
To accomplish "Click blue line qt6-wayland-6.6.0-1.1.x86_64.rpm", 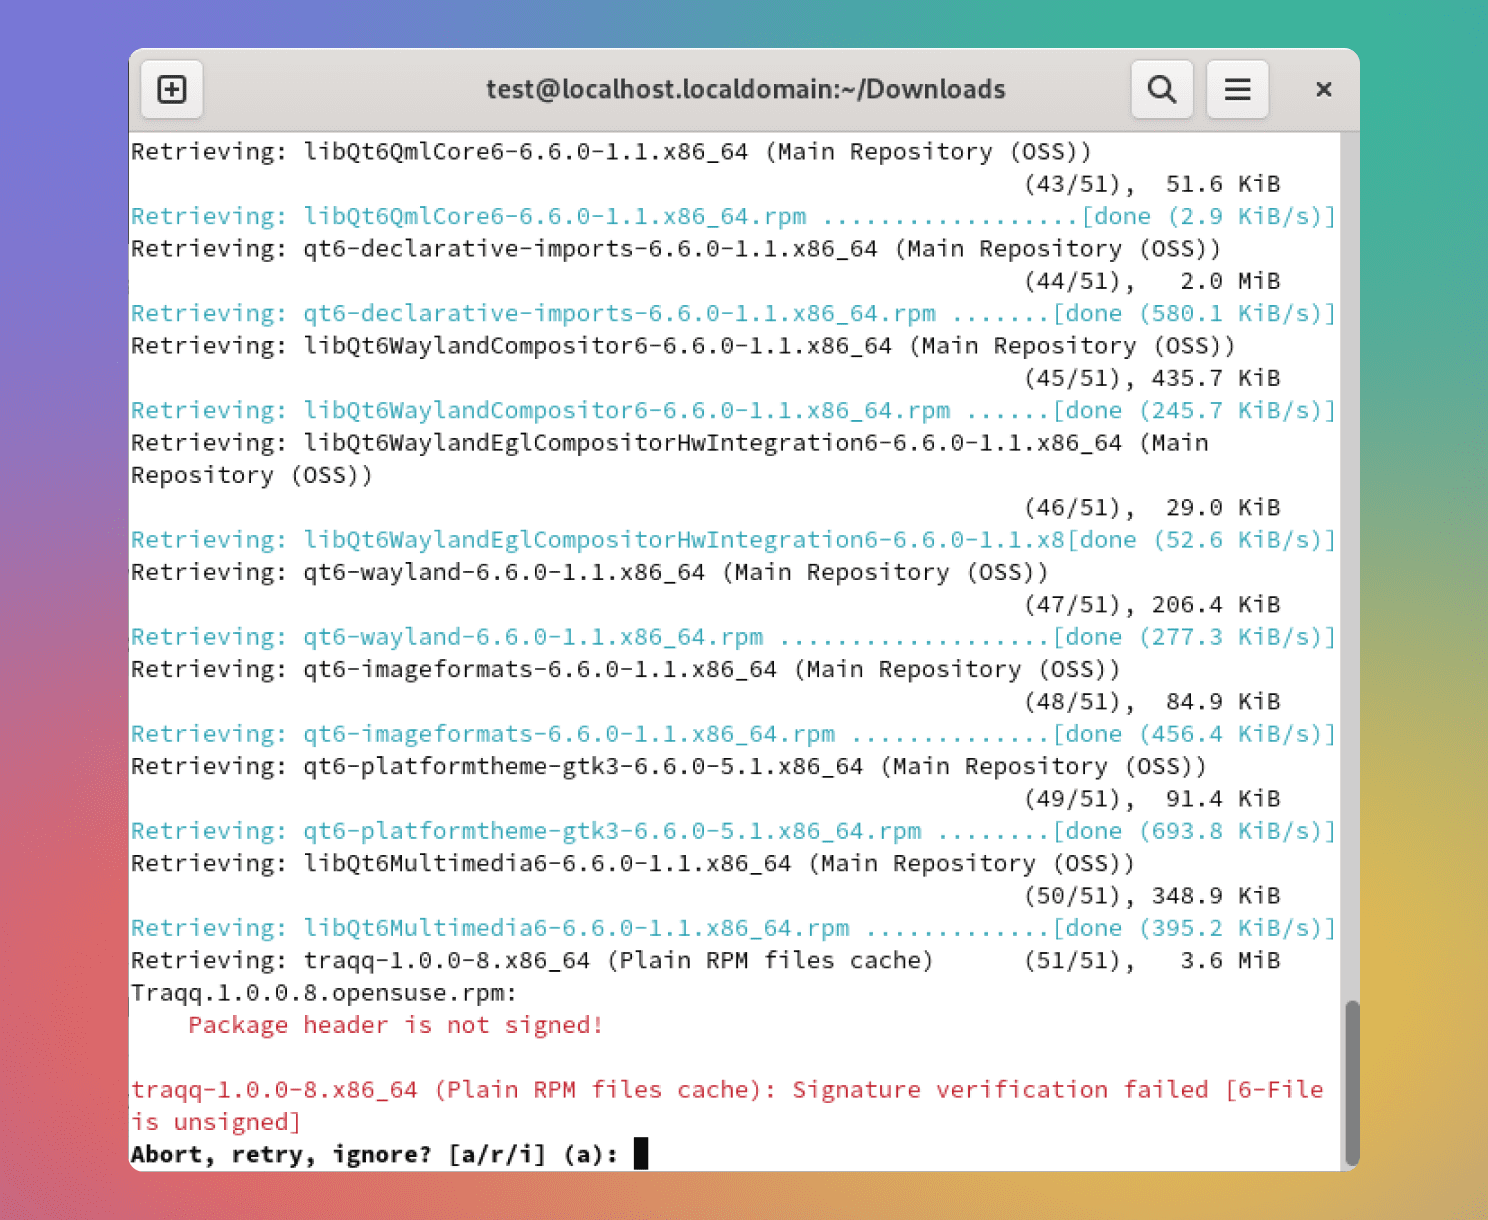I will (x=734, y=637).
